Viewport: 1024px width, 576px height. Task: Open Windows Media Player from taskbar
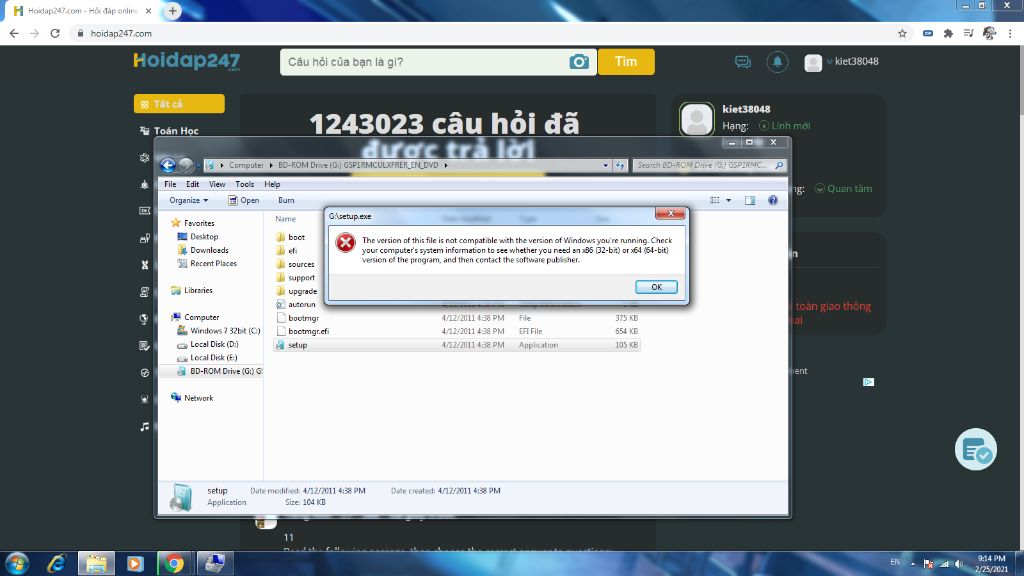[x=135, y=564]
